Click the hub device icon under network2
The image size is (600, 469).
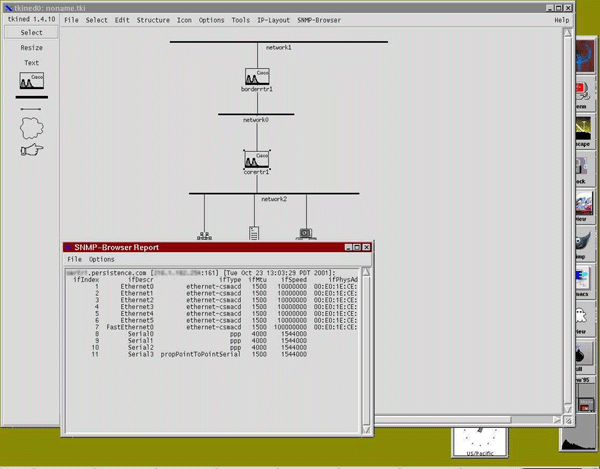pyautogui.click(x=205, y=236)
